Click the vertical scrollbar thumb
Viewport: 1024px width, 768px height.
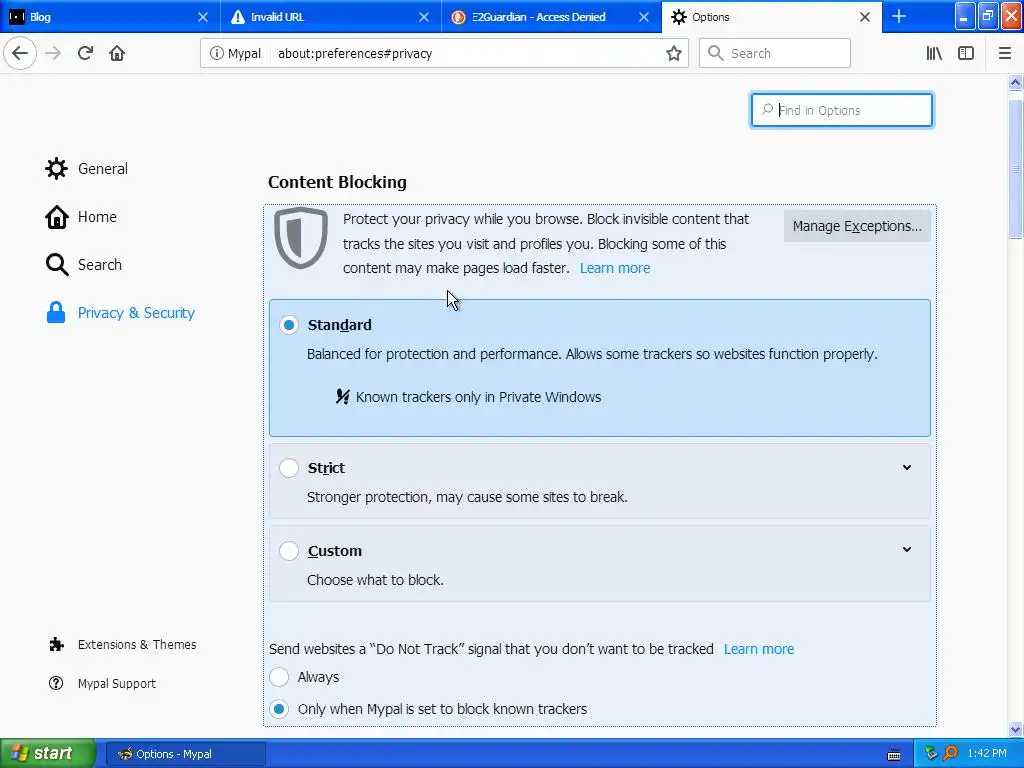pyautogui.click(x=1015, y=168)
